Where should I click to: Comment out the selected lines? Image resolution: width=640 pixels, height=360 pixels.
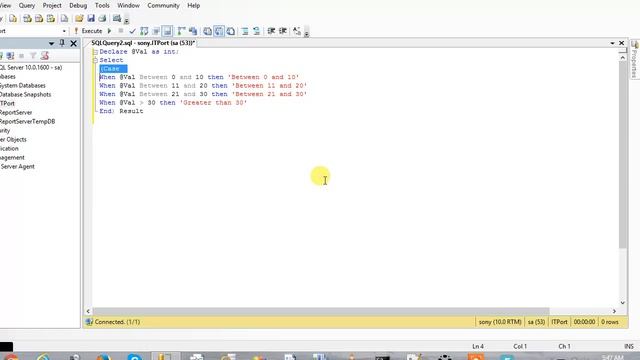click(x=245, y=31)
